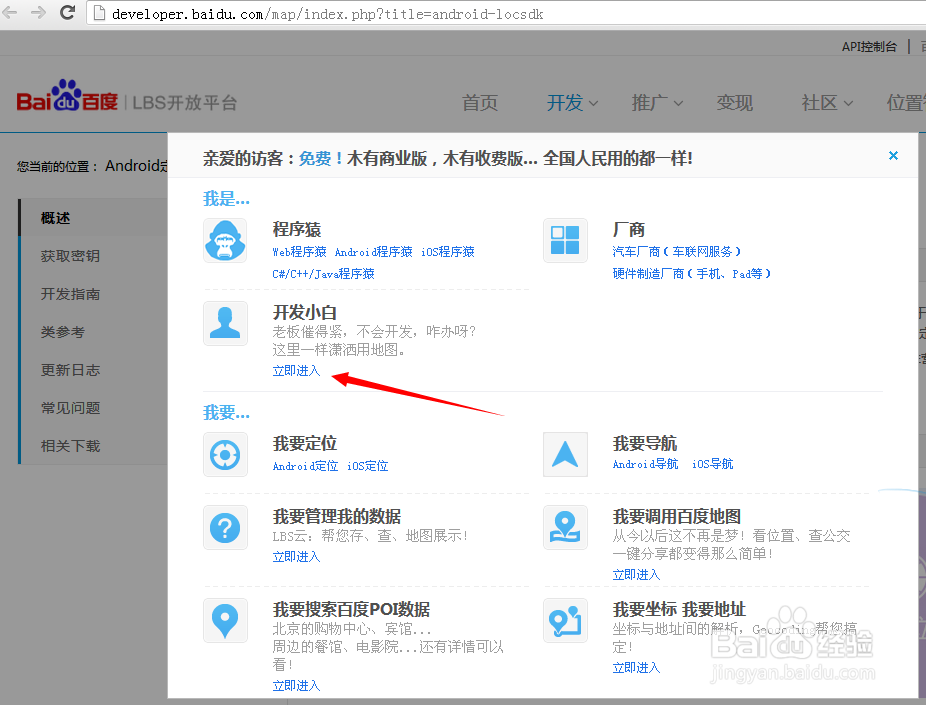
Task: Open iOS导航 link
Action: pyautogui.click(x=712, y=464)
